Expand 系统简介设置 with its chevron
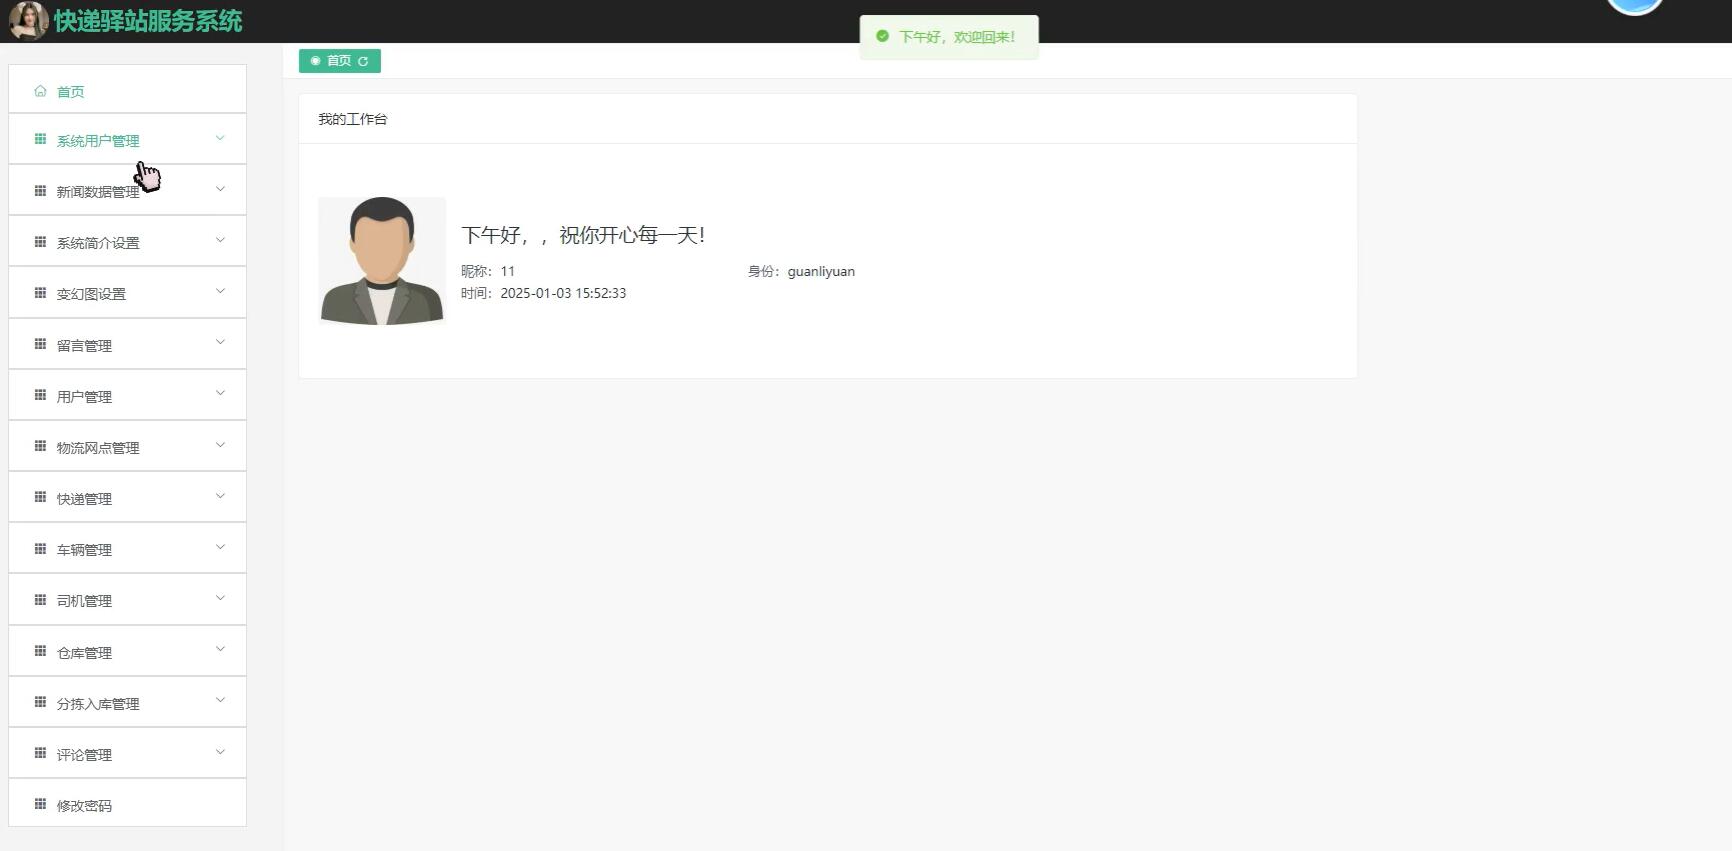 [x=220, y=240]
